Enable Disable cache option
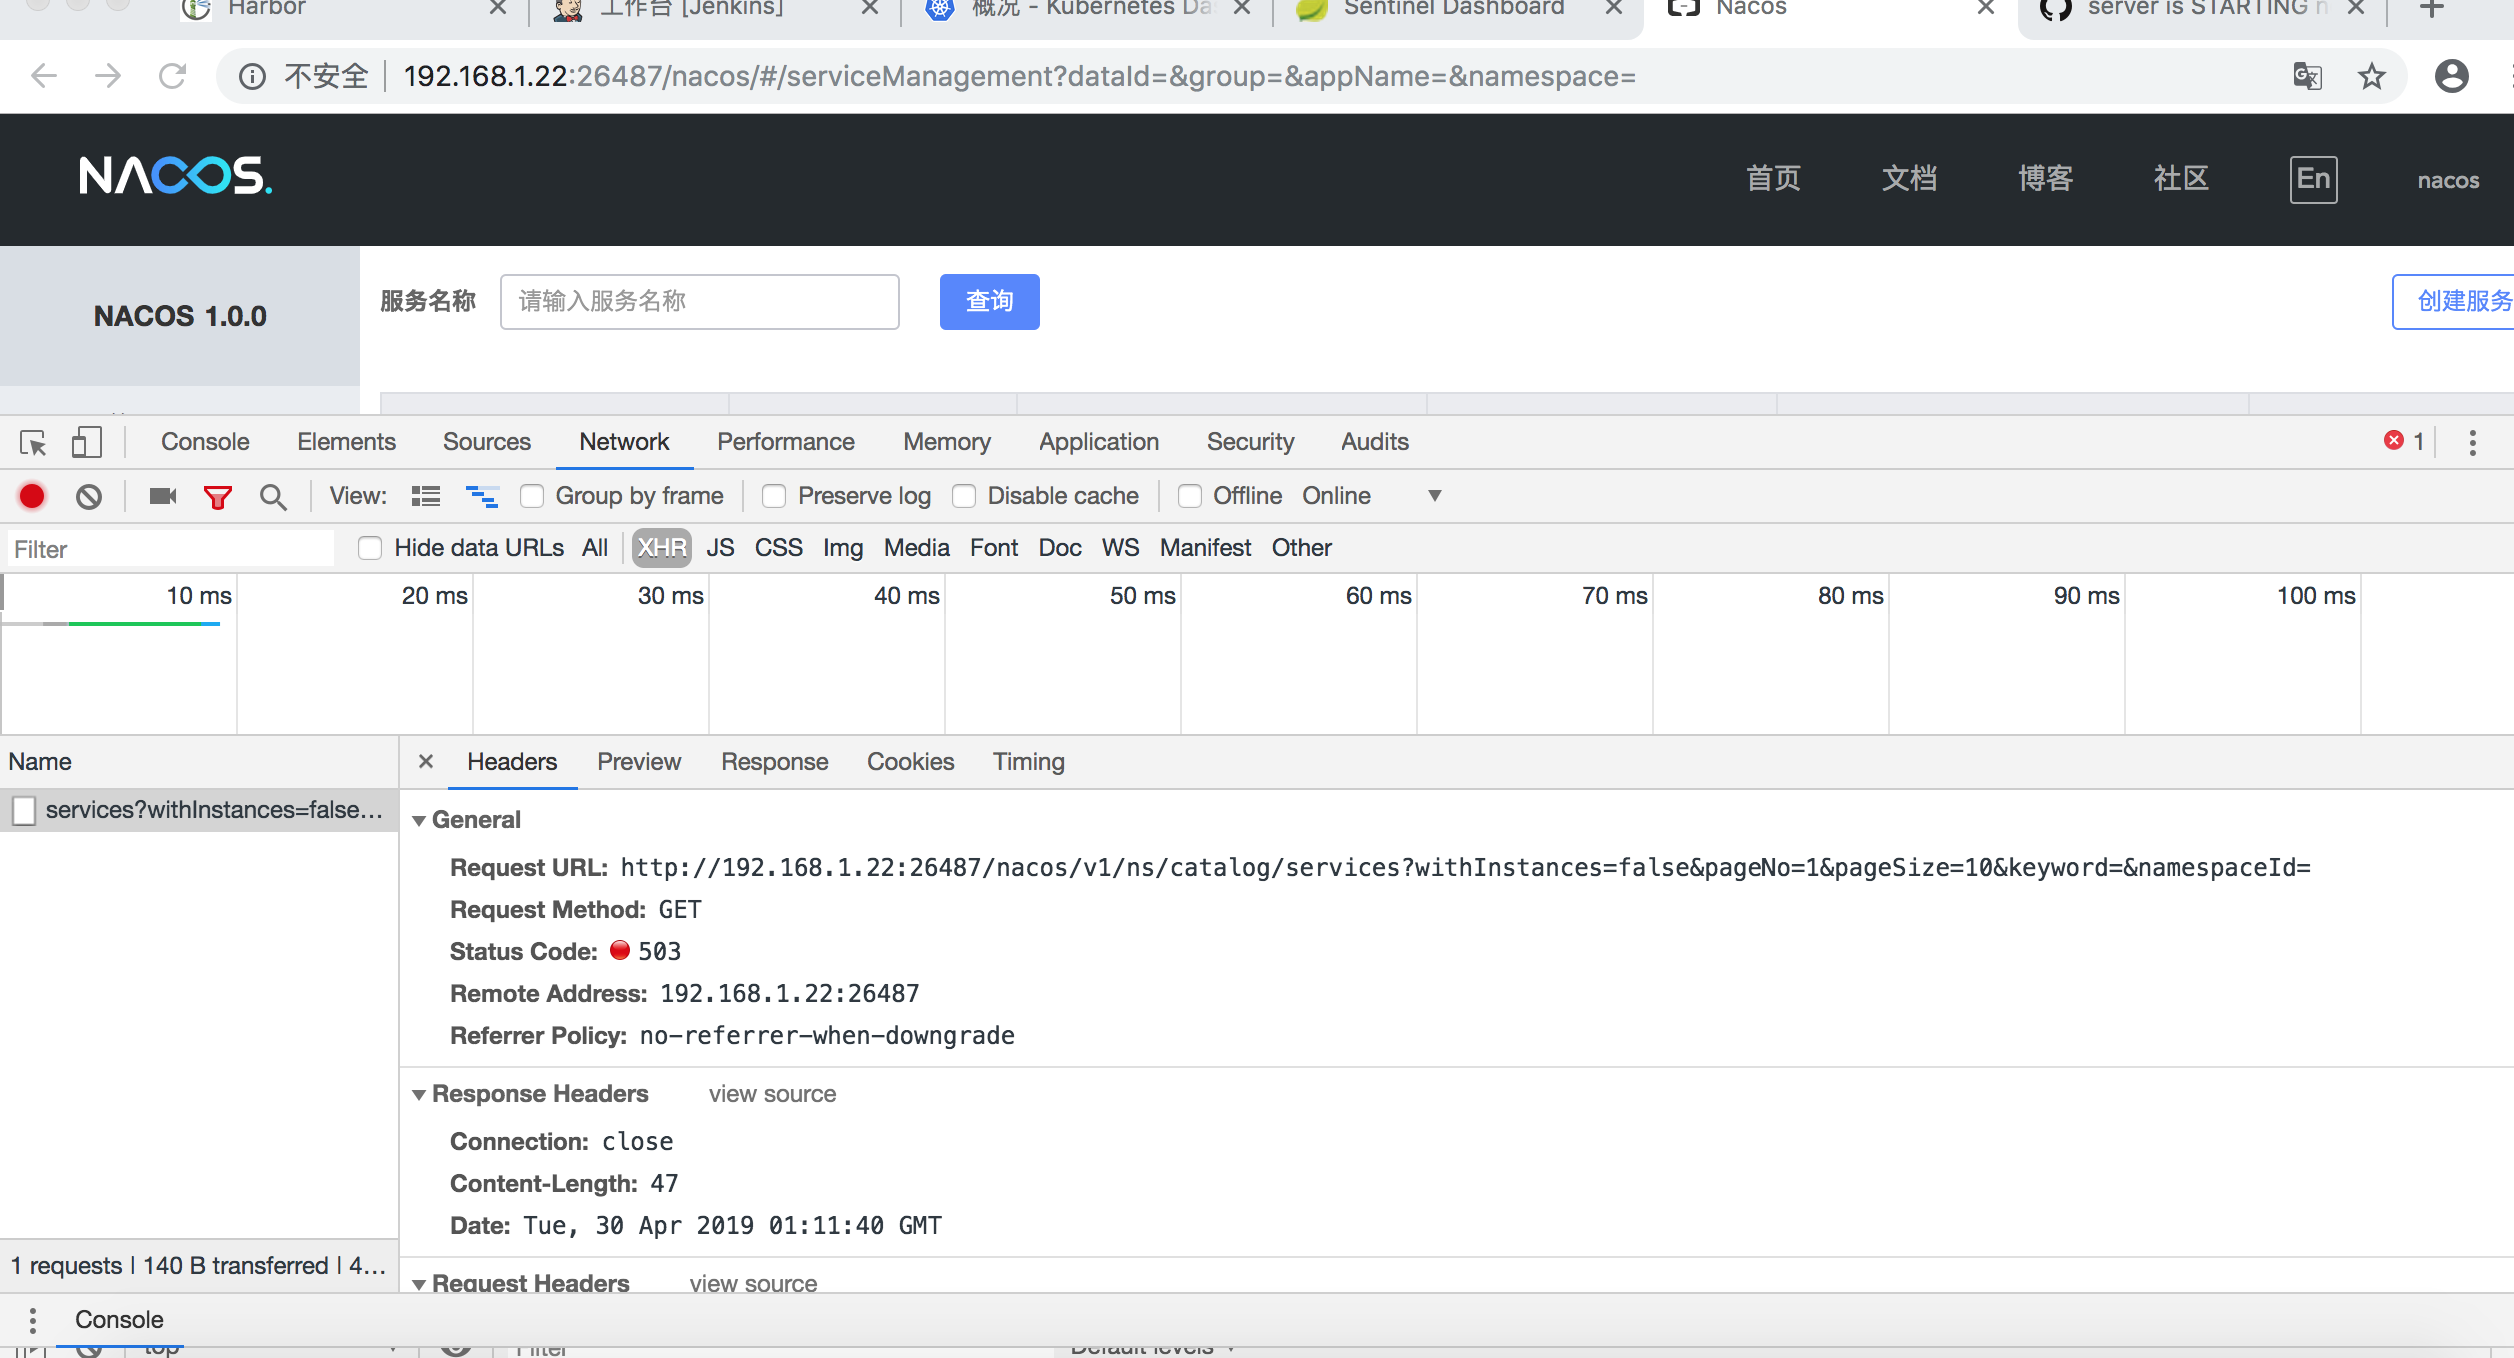 (x=964, y=495)
